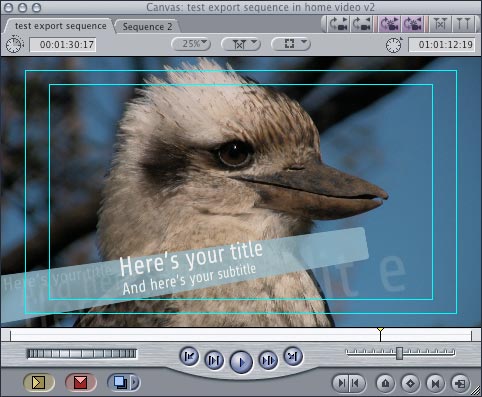Image resolution: width=482 pixels, height=397 pixels.
Task: Click Play Around Current Frame button
Action: (x=268, y=360)
